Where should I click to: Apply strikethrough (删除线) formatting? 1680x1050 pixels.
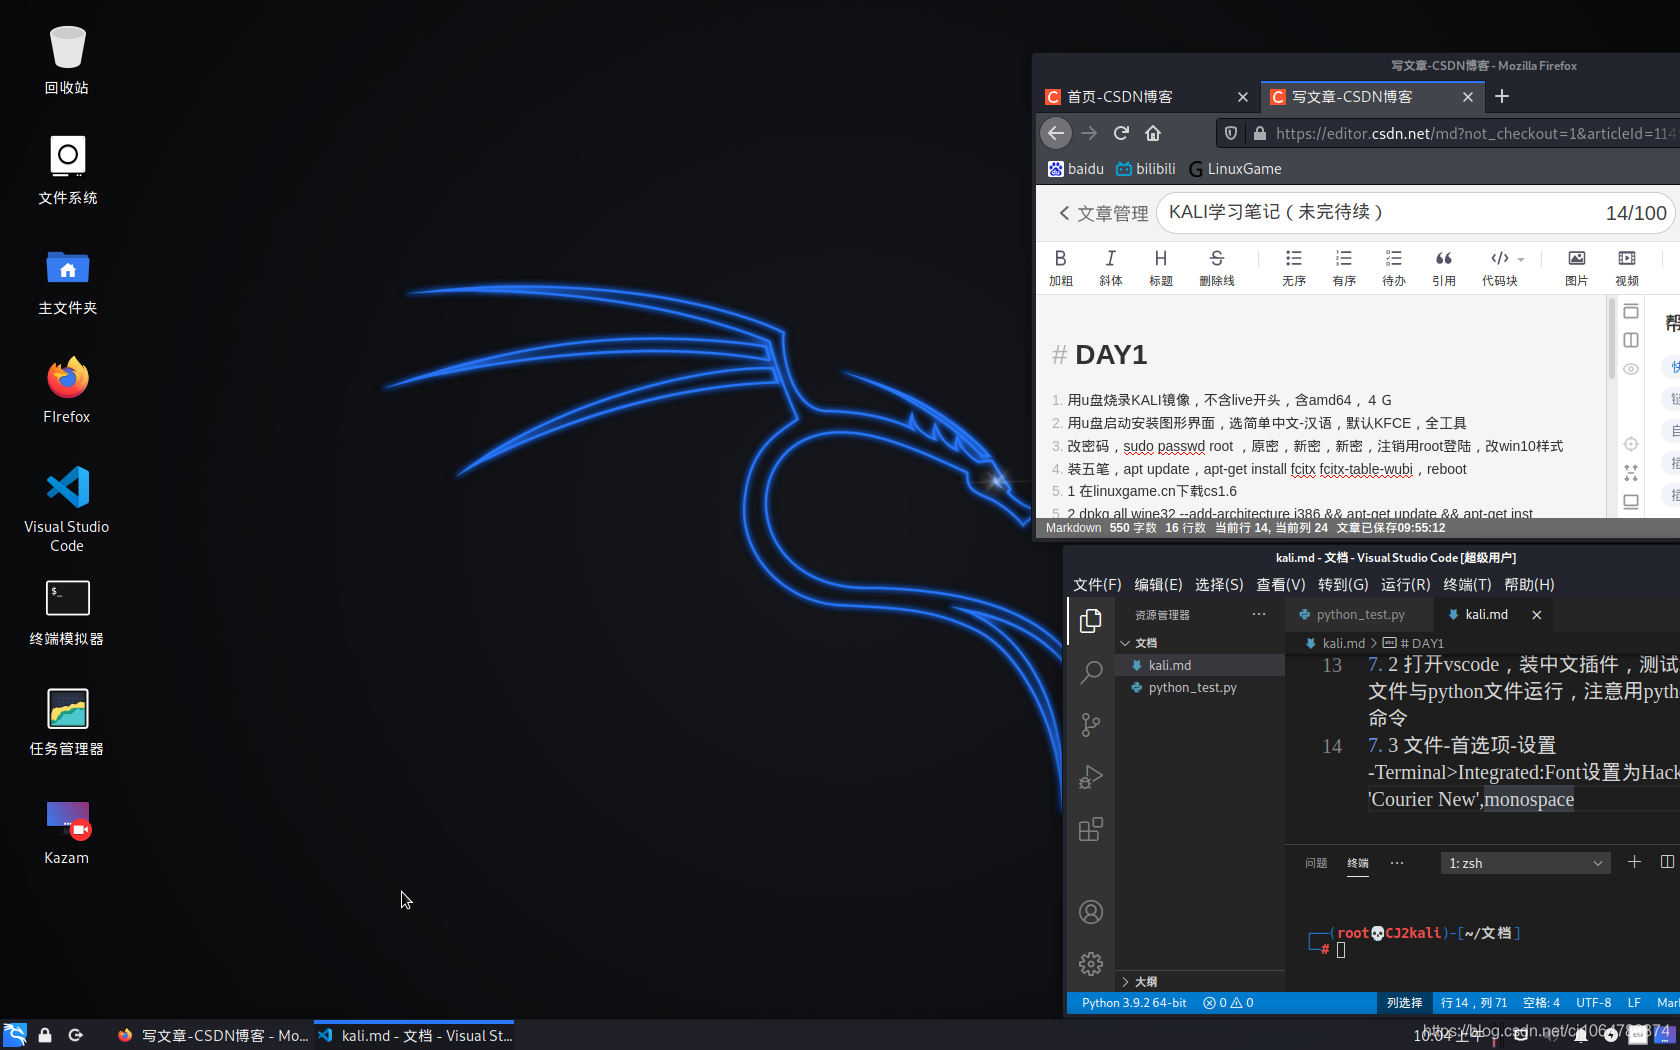pos(1217,267)
